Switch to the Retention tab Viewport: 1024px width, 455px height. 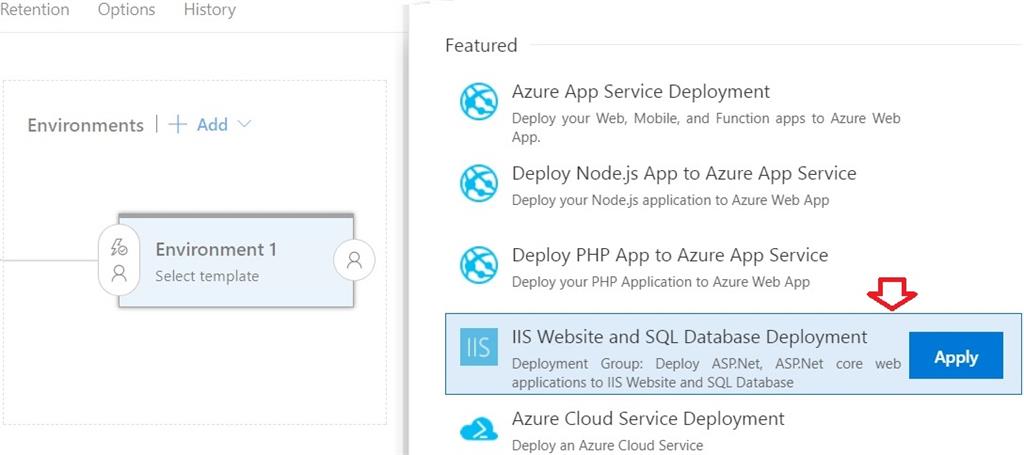point(35,10)
